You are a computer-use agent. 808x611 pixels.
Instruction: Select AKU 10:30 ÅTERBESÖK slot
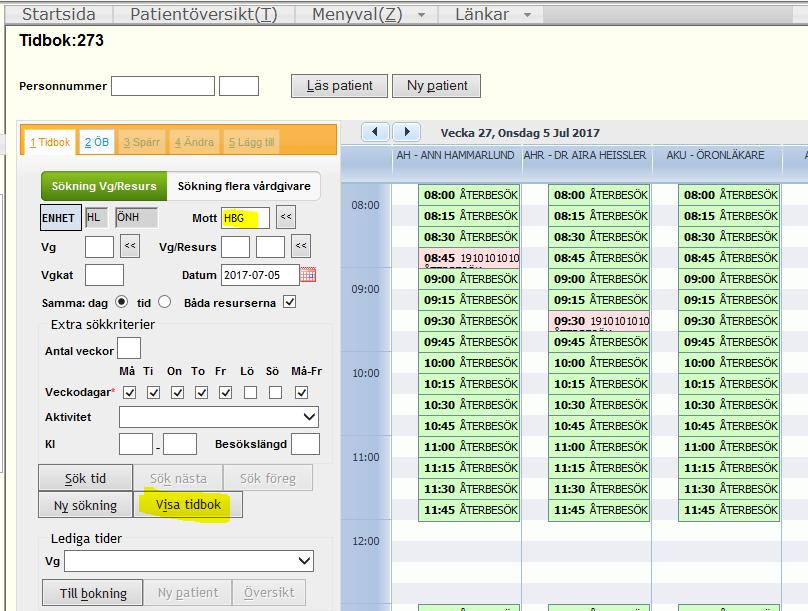click(729, 405)
